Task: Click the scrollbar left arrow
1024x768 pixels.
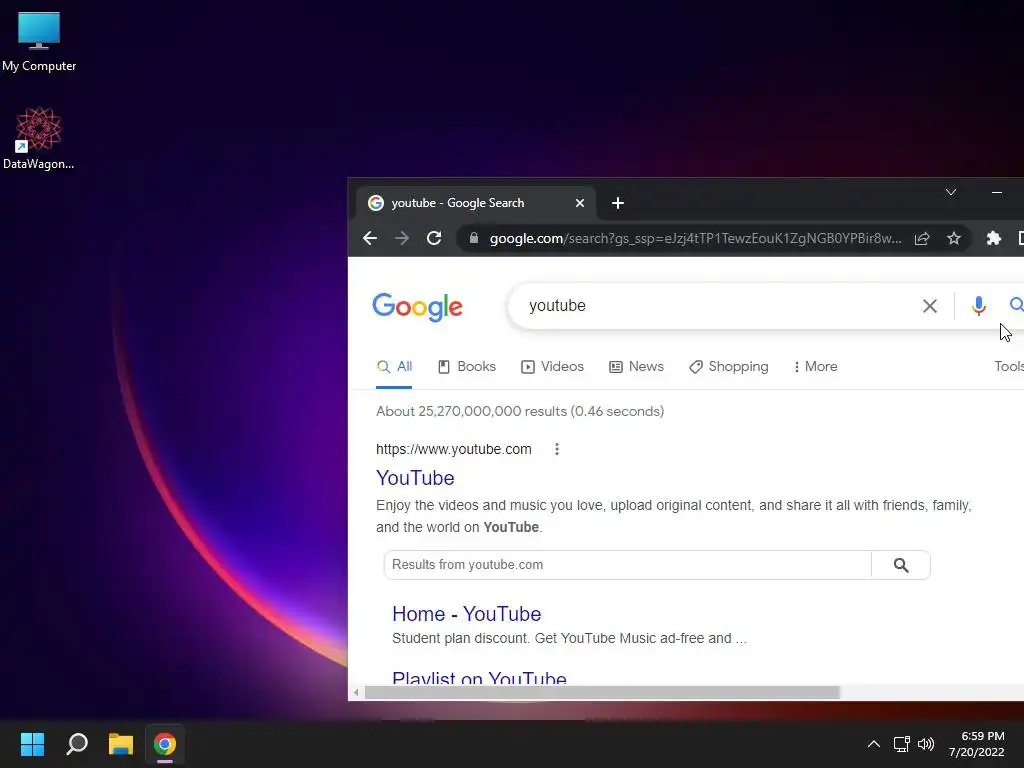Action: click(356, 692)
